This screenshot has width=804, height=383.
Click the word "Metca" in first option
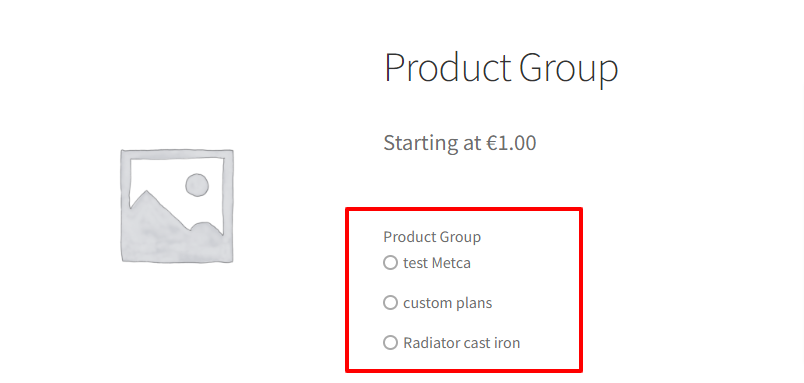click(452, 263)
